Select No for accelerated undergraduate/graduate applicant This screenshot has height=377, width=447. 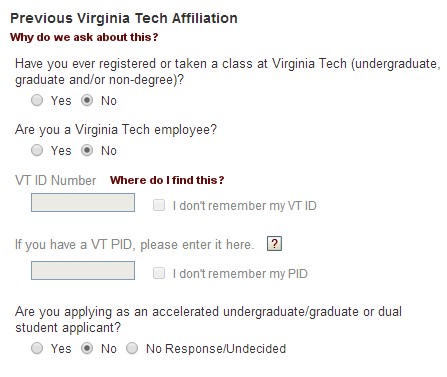pos(87,348)
